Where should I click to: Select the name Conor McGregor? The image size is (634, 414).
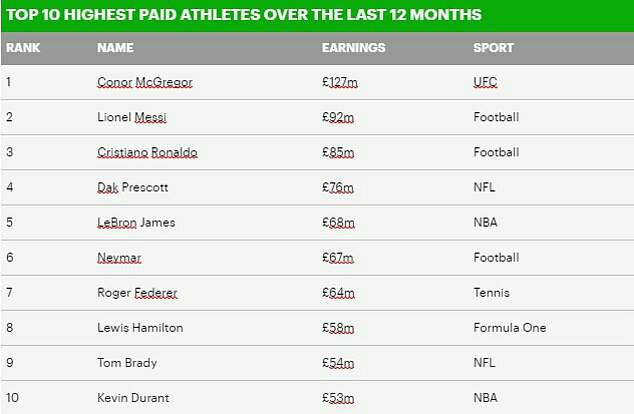tap(145, 82)
